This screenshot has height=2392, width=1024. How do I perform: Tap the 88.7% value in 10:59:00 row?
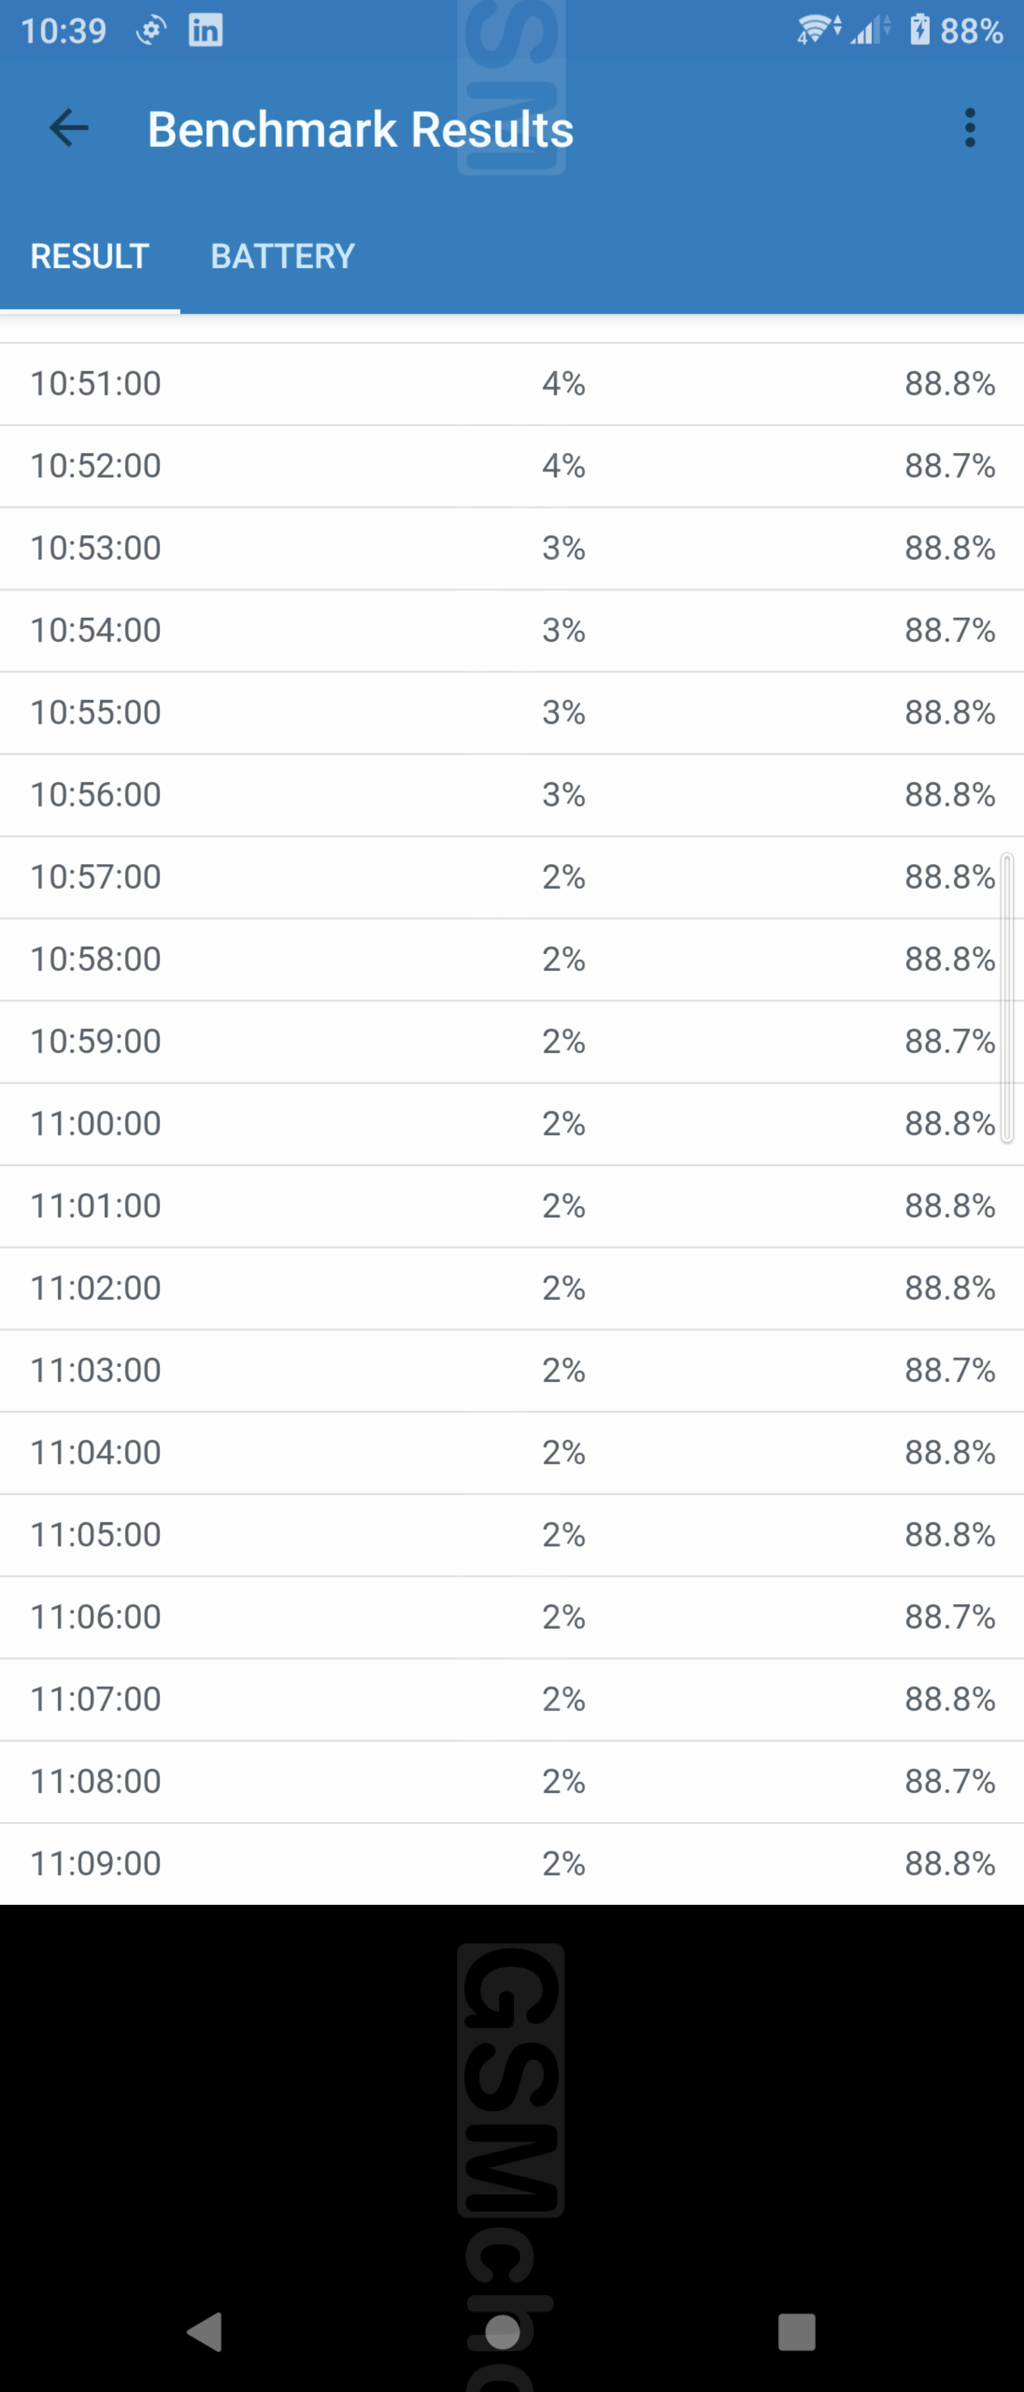pos(949,1042)
